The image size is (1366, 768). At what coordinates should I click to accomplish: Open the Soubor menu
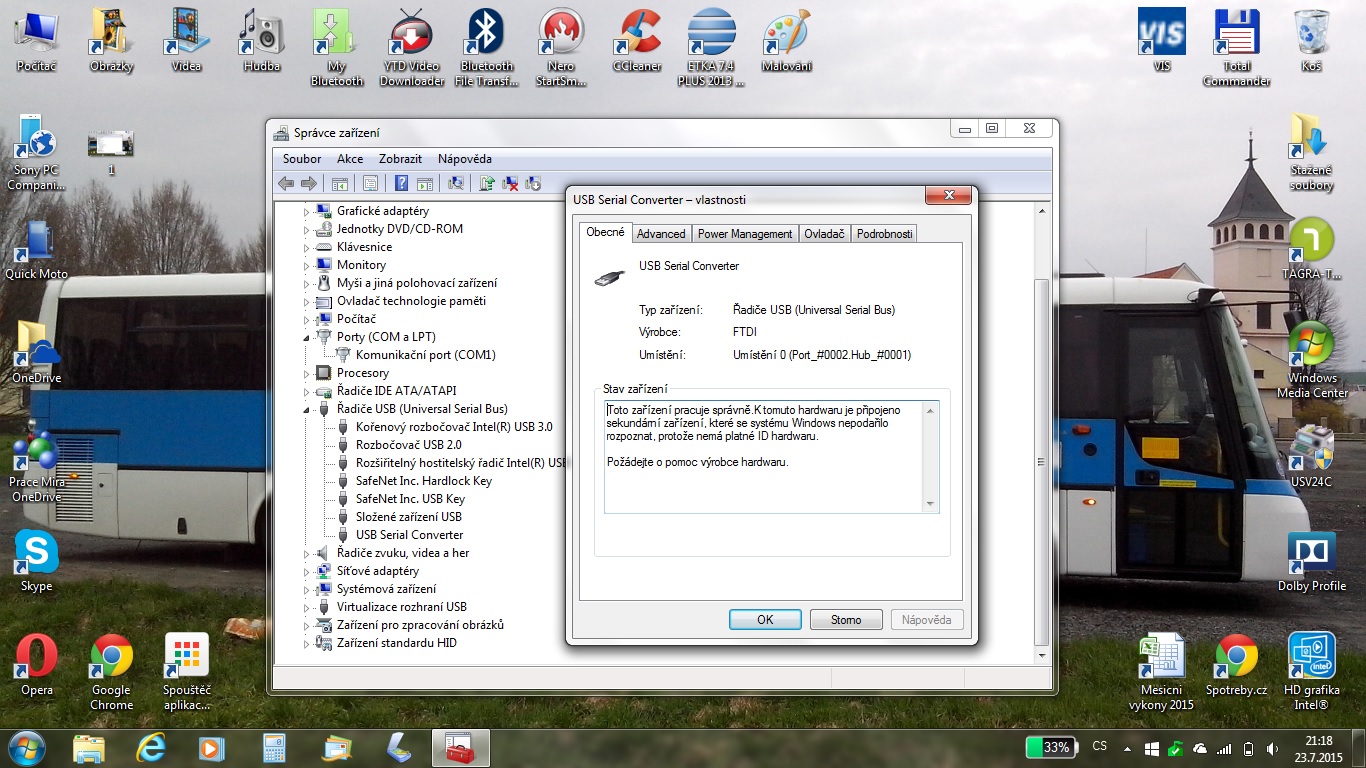(302, 159)
